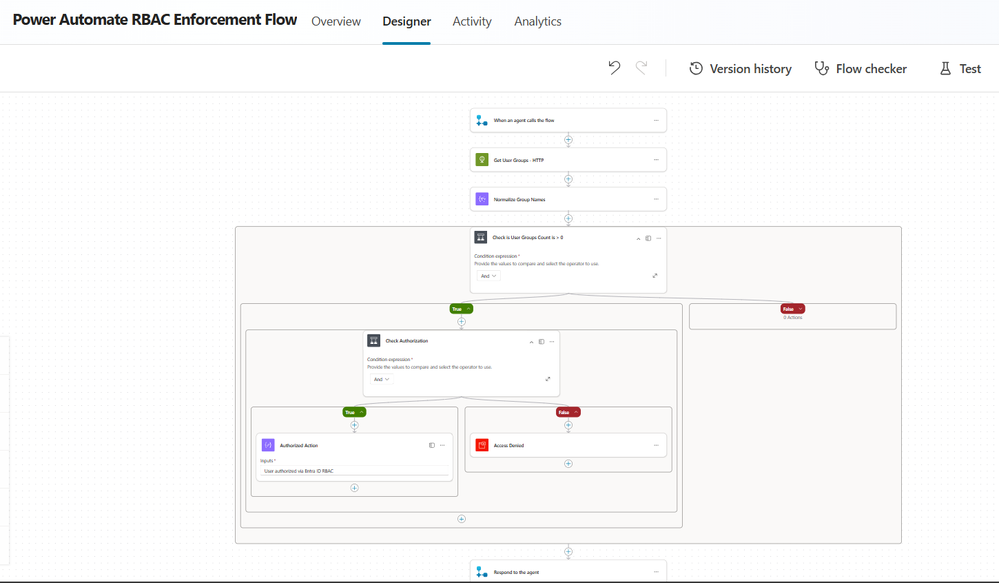Collapse the outer True branch
This screenshot has width=999, height=583.
[x=461, y=309]
